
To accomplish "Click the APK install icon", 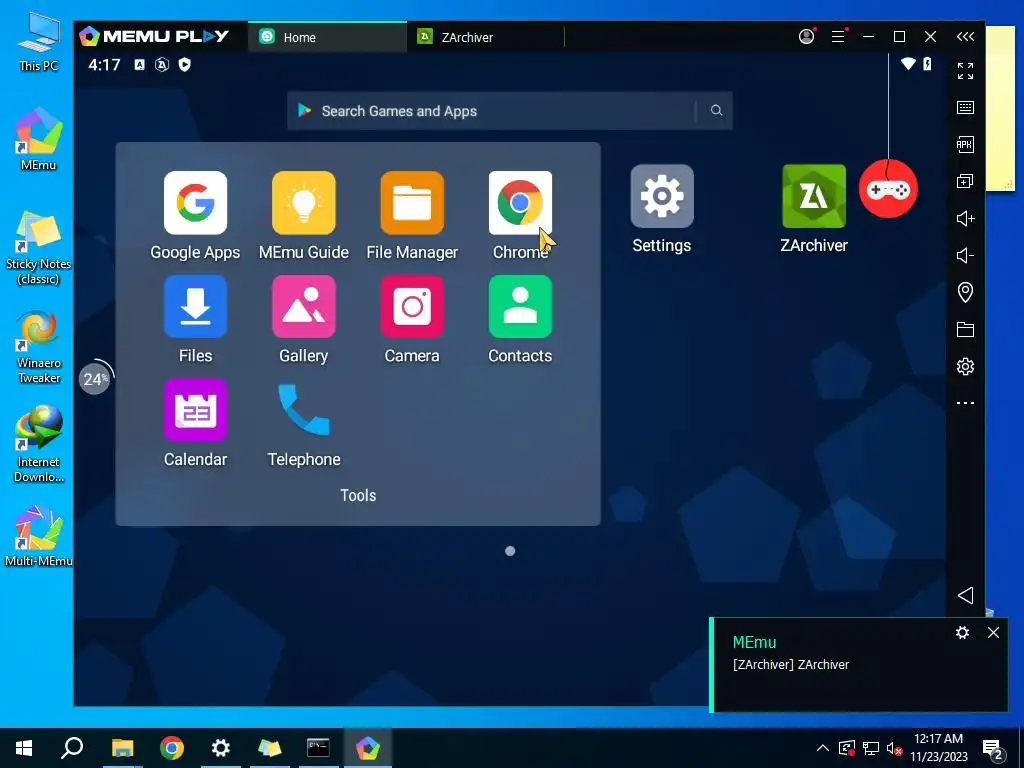I will click(x=965, y=144).
